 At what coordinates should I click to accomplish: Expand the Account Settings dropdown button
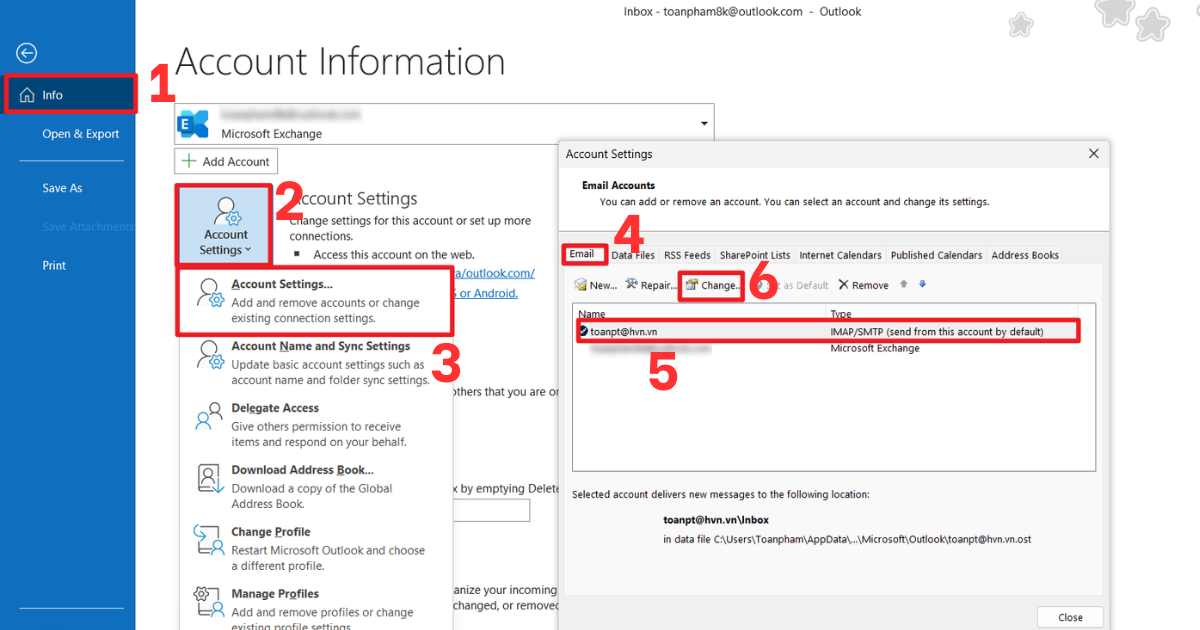[x=226, y=226]
